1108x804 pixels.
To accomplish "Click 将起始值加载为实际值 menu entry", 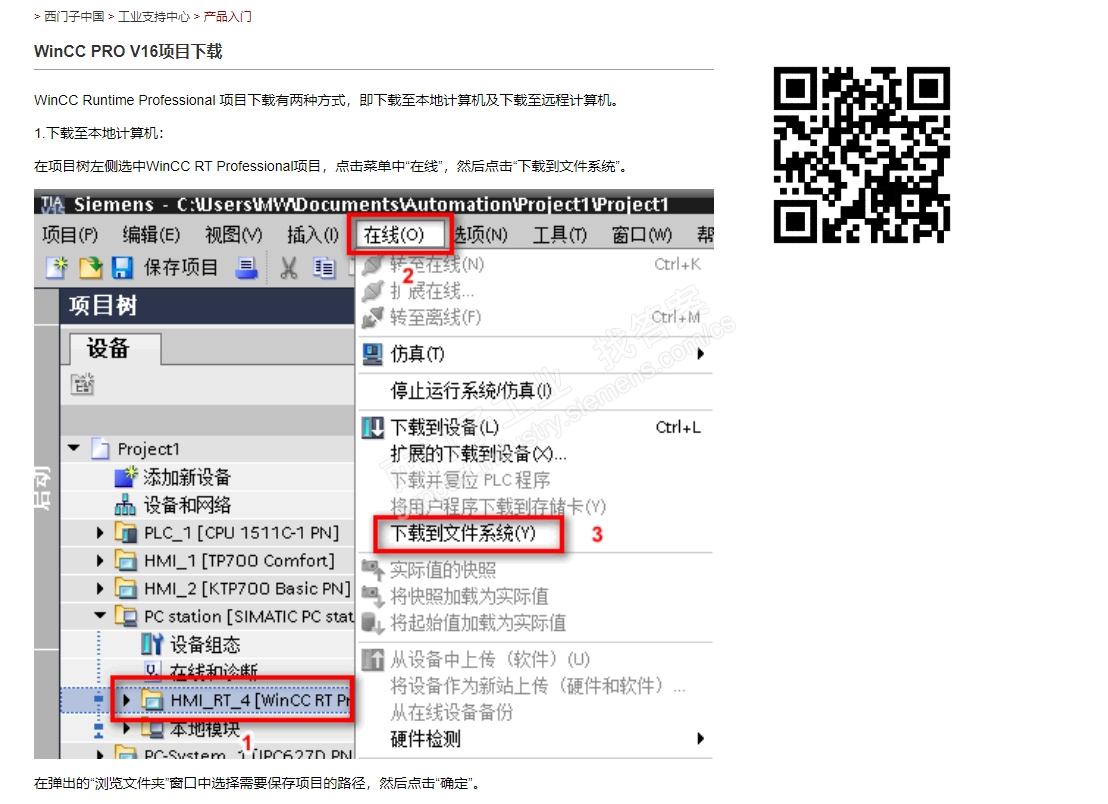I will click(x=478, y=623).
